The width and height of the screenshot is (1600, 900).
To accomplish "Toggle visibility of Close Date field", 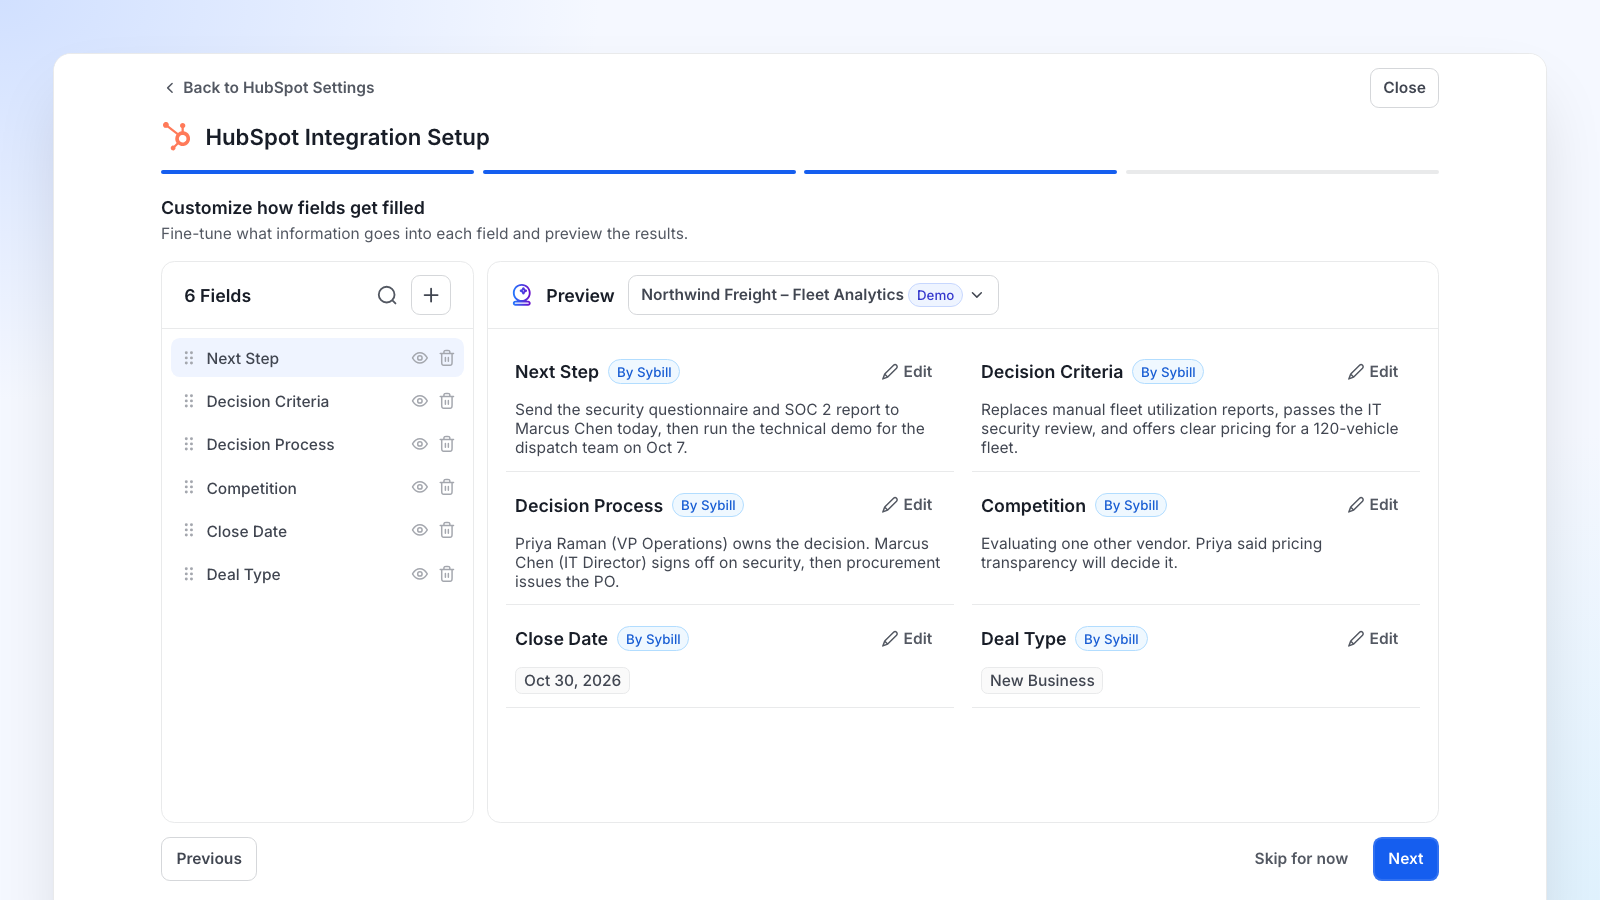I will click(x=420, y=530).
